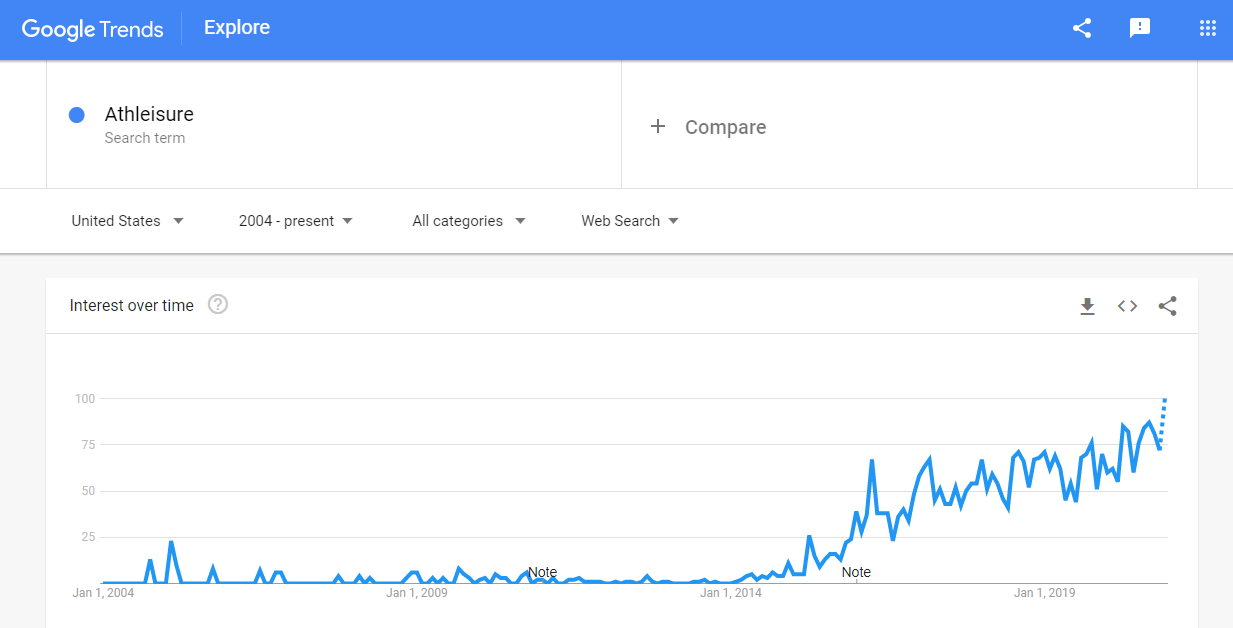The height and width of the screenshot is (628, 1233).
Task: Click the dotted forecast segment of the line
Action: (x=1163, y=420)
